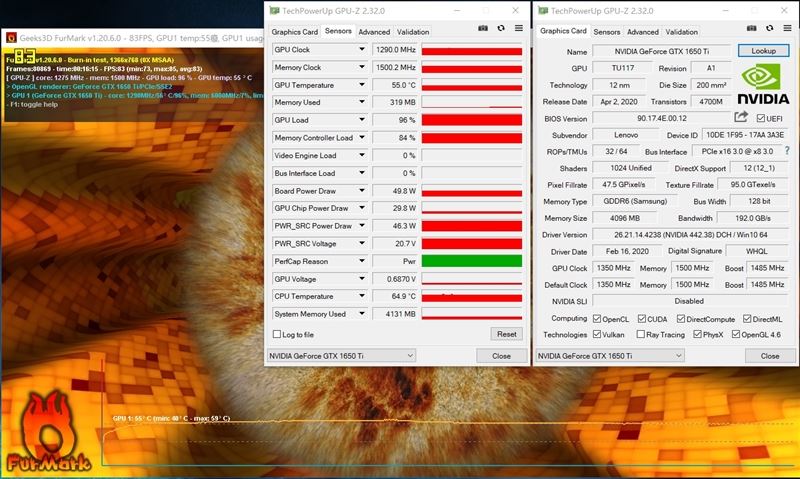Screen dimensions: 800x479
Task: Click screenshot camera icon in Graphics Card window
Action: pos(752,28)
